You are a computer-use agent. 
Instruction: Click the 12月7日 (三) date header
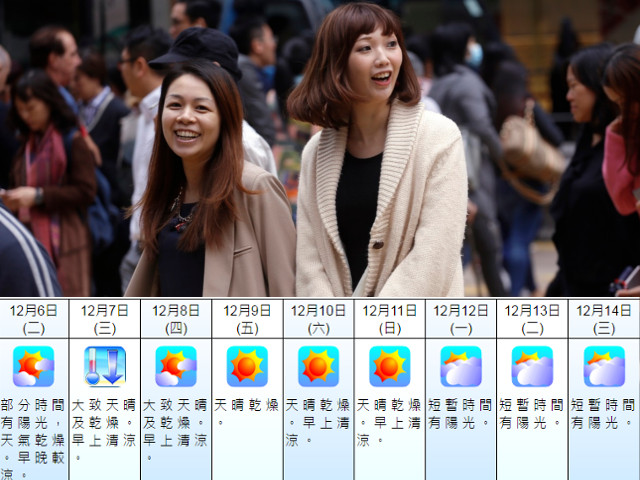tap(104, 318)
